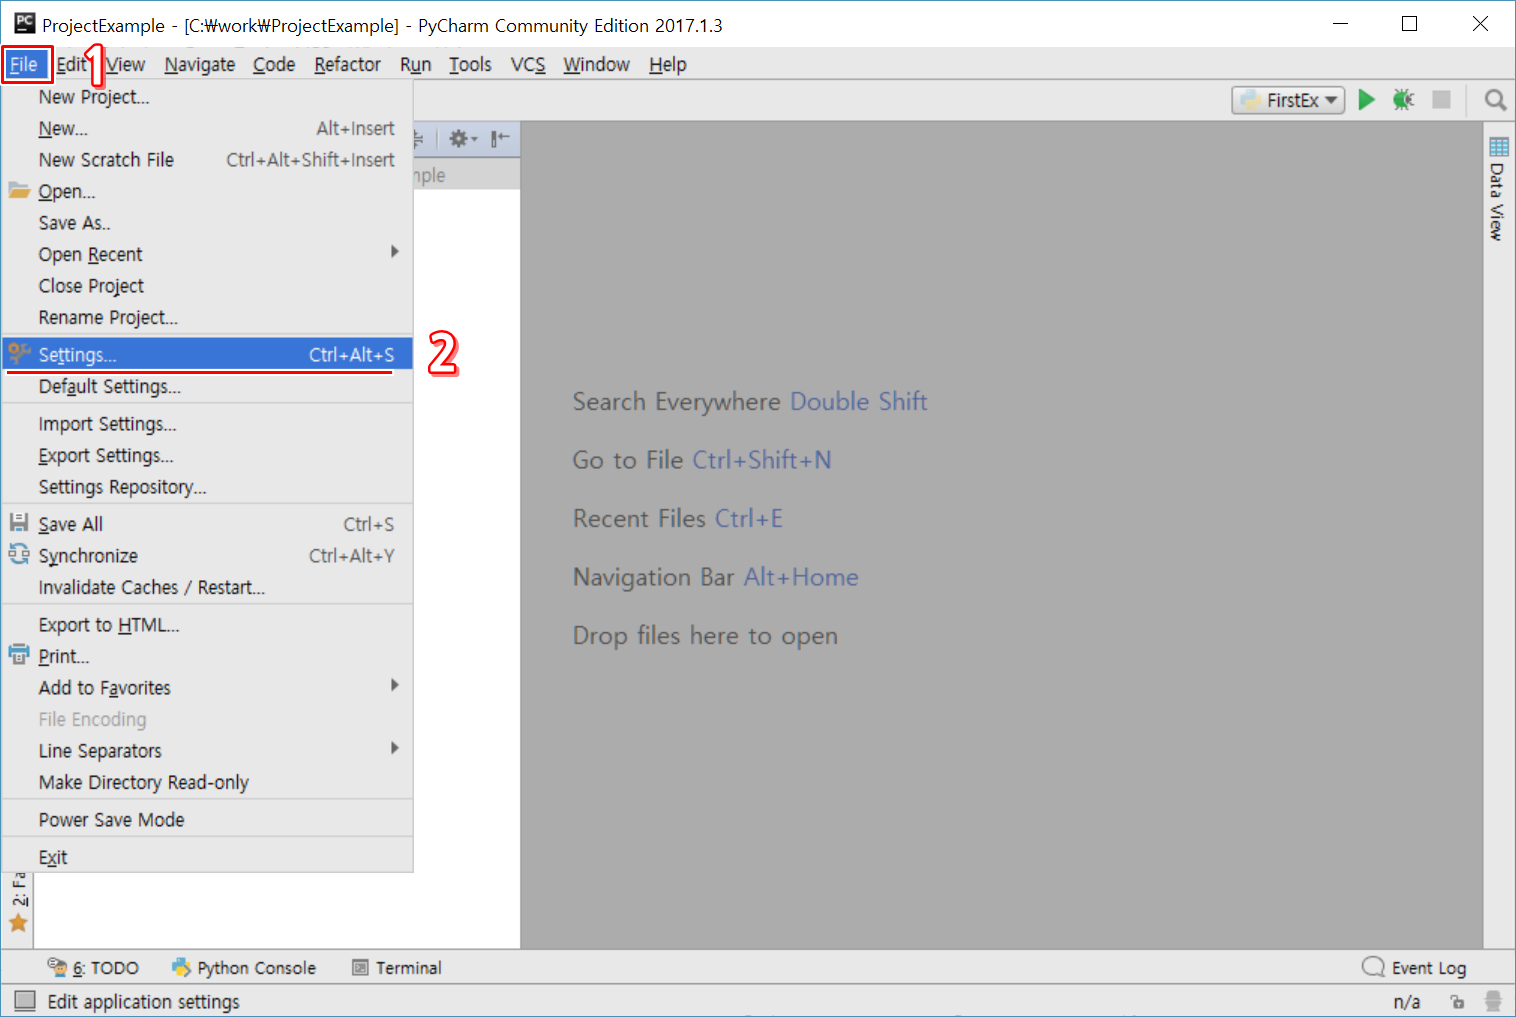The image size is (1516, 1017).
Task: Click the grayed-out Stop square icon
Action: point(1441,100)
